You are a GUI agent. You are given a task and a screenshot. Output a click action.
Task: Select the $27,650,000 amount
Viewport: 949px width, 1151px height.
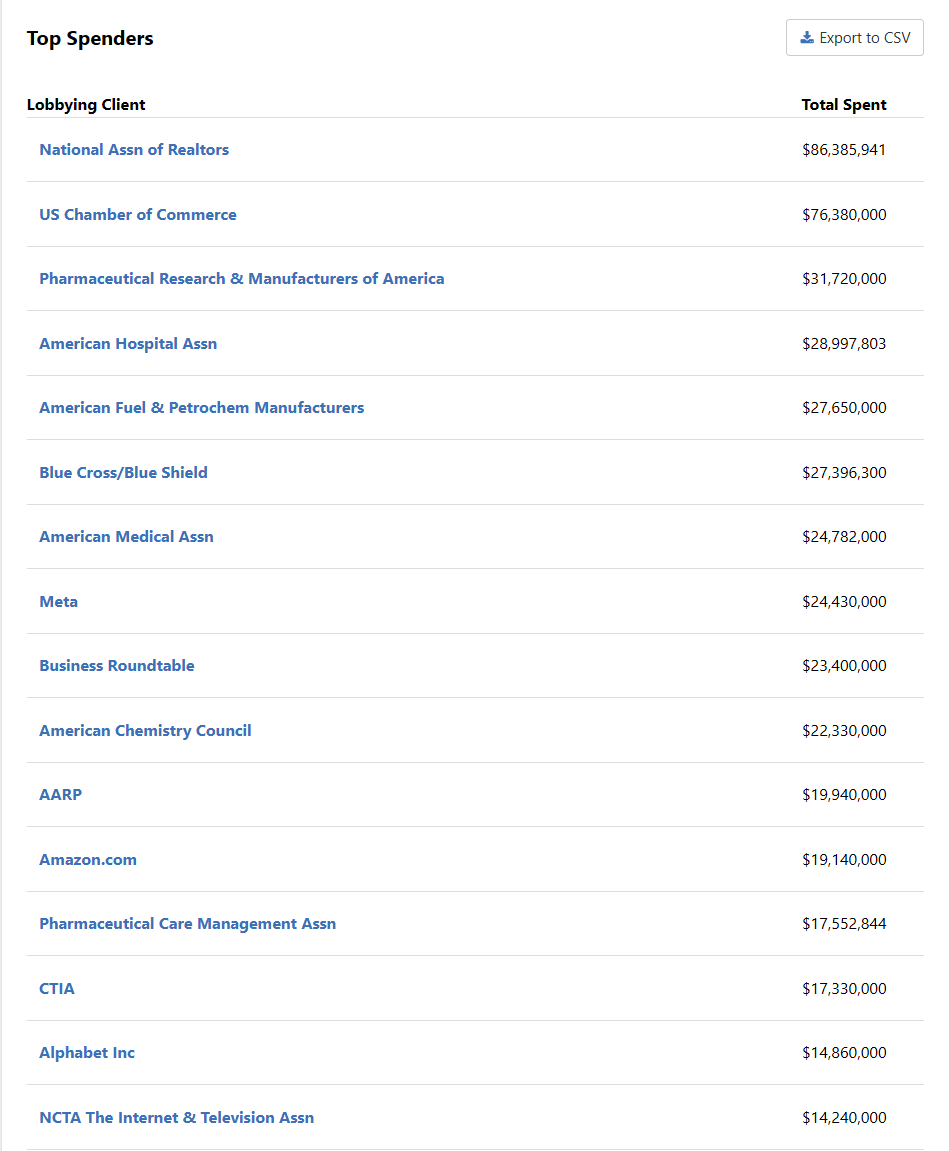[844, 407]
